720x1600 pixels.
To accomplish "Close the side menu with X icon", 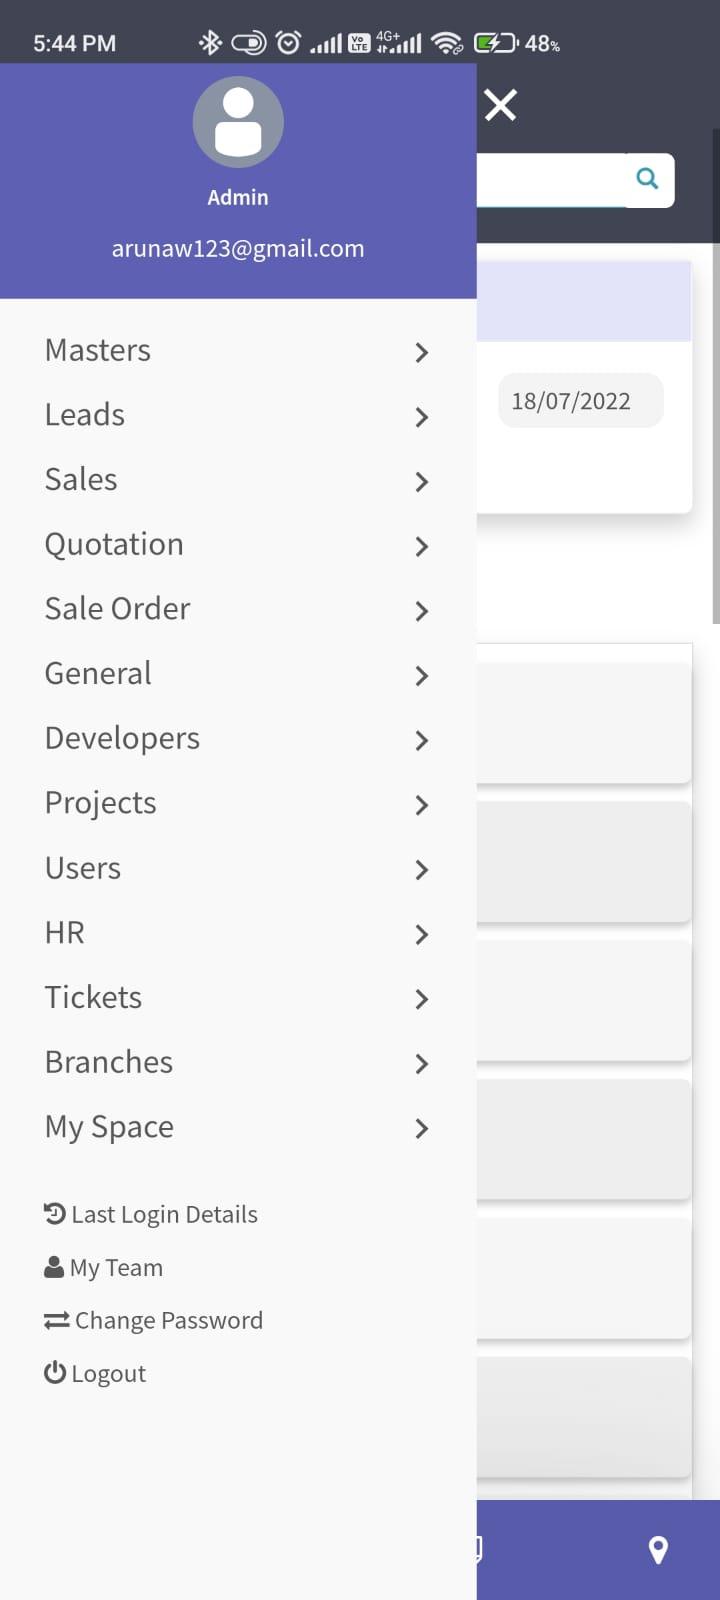I will coord(500,104).
